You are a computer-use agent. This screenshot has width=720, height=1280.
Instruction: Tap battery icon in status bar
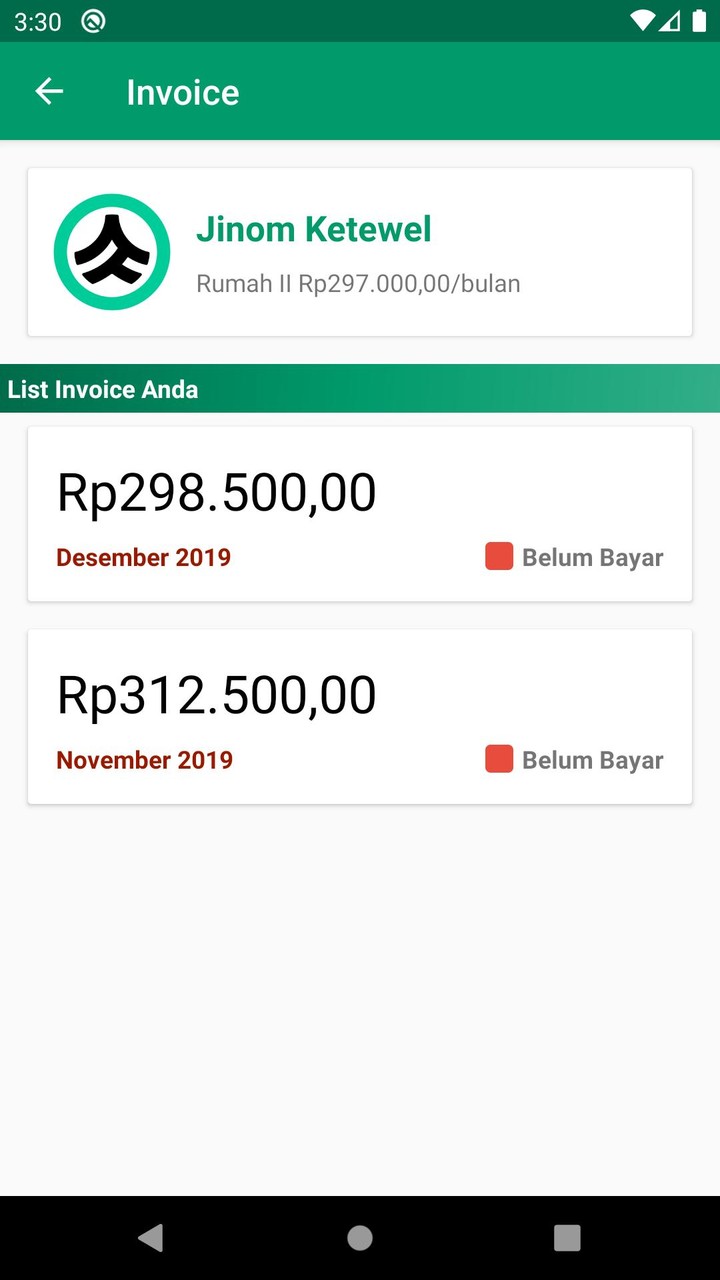(x=698, y=21)
